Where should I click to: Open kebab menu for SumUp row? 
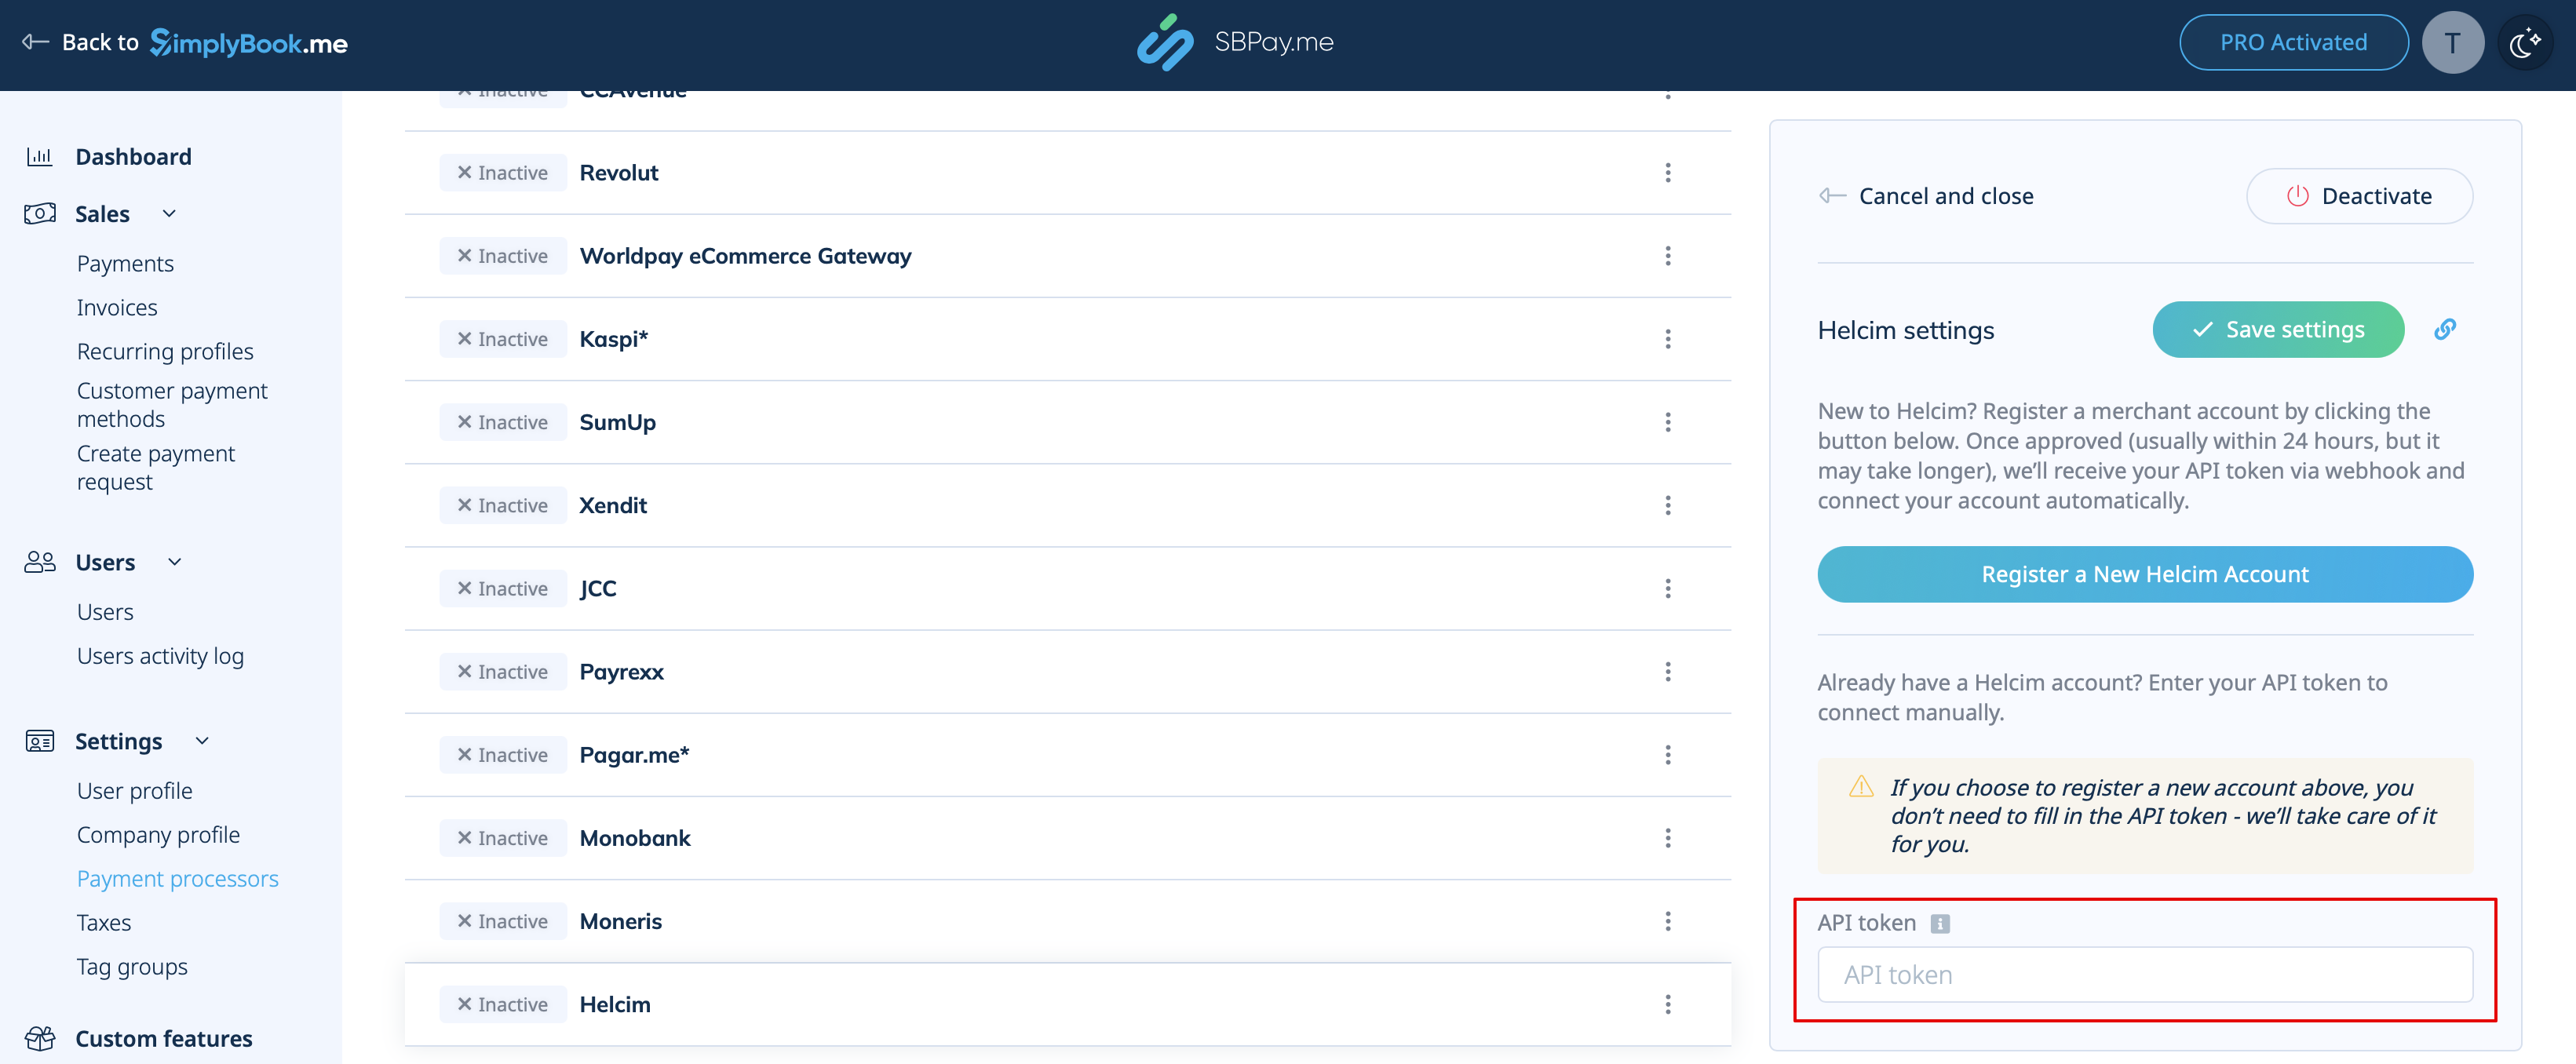point(1667,422)
